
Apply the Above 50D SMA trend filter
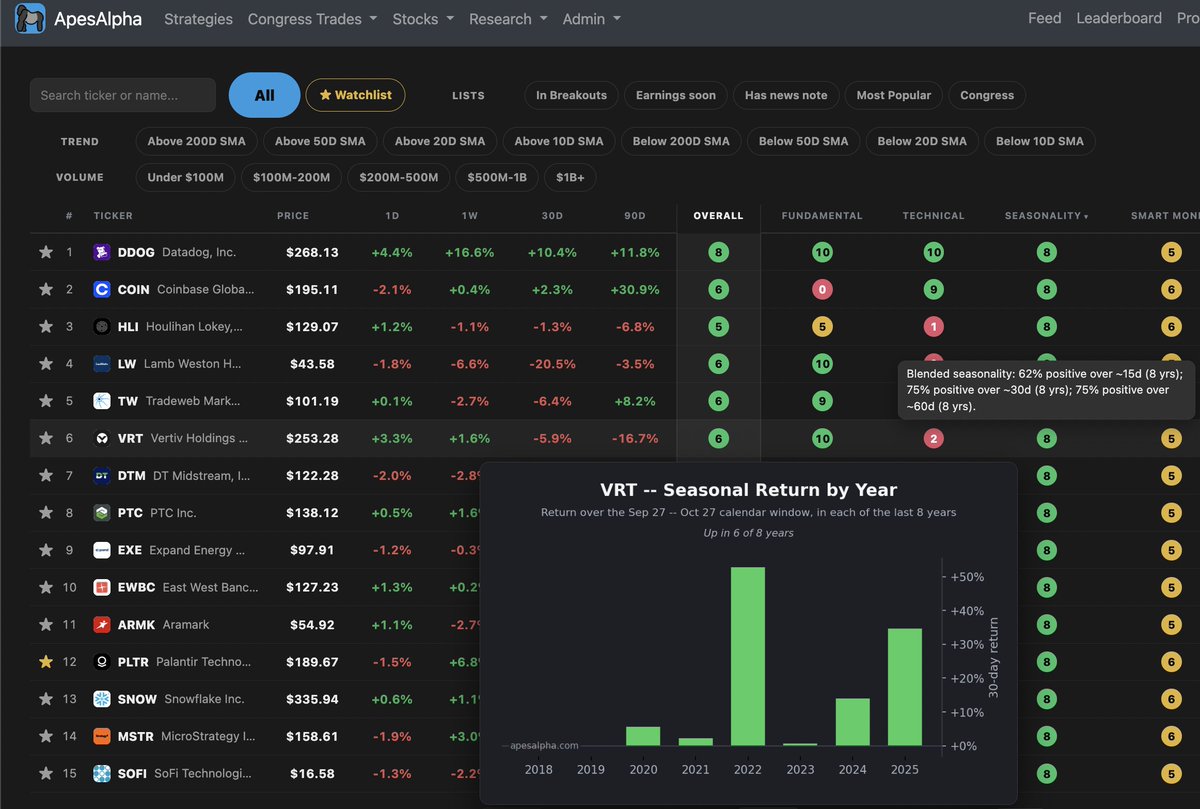(320, 141)
